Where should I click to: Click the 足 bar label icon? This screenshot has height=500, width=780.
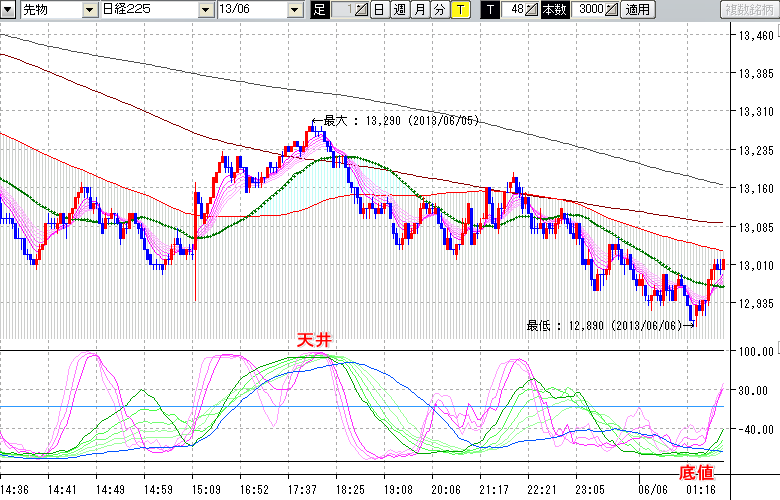point(319,10)
